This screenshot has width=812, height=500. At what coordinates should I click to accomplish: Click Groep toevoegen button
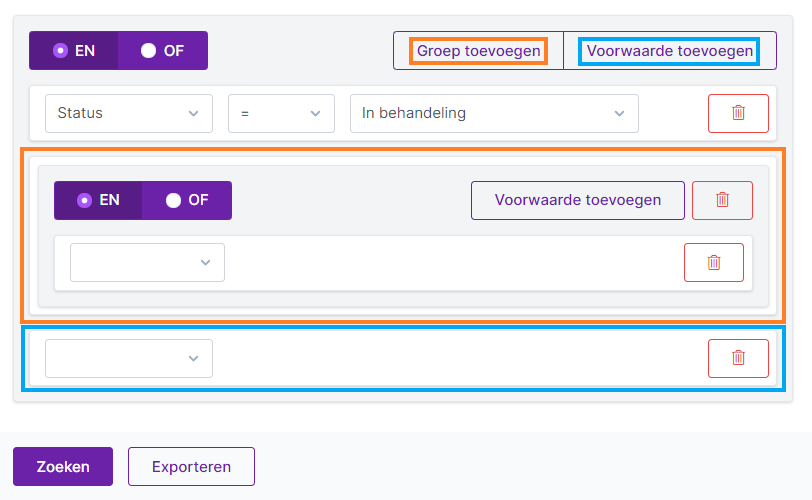click(478, 51)
